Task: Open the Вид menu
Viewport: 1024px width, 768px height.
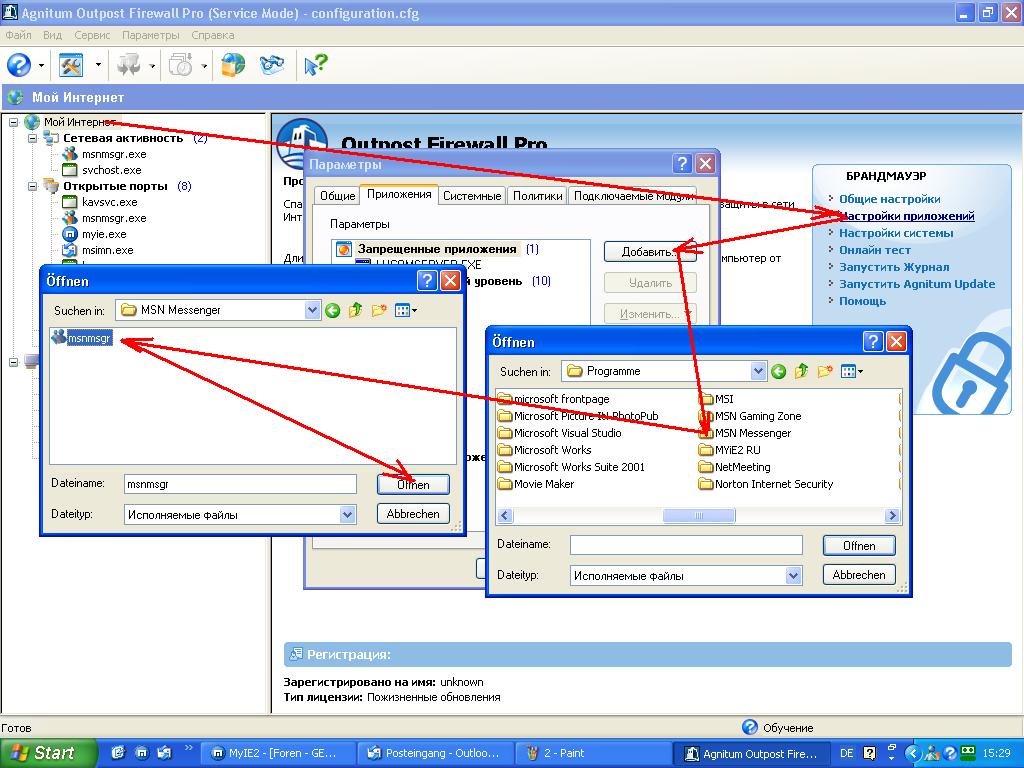Action: (x=52, y=35)
